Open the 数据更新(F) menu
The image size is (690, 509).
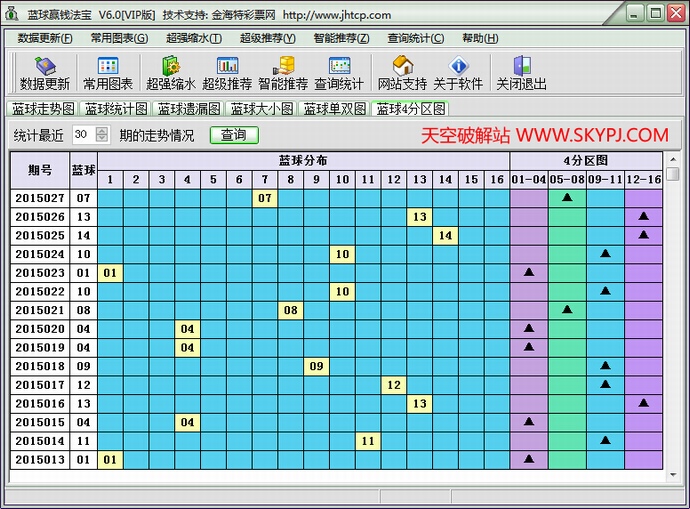click(x=45, y=38)
